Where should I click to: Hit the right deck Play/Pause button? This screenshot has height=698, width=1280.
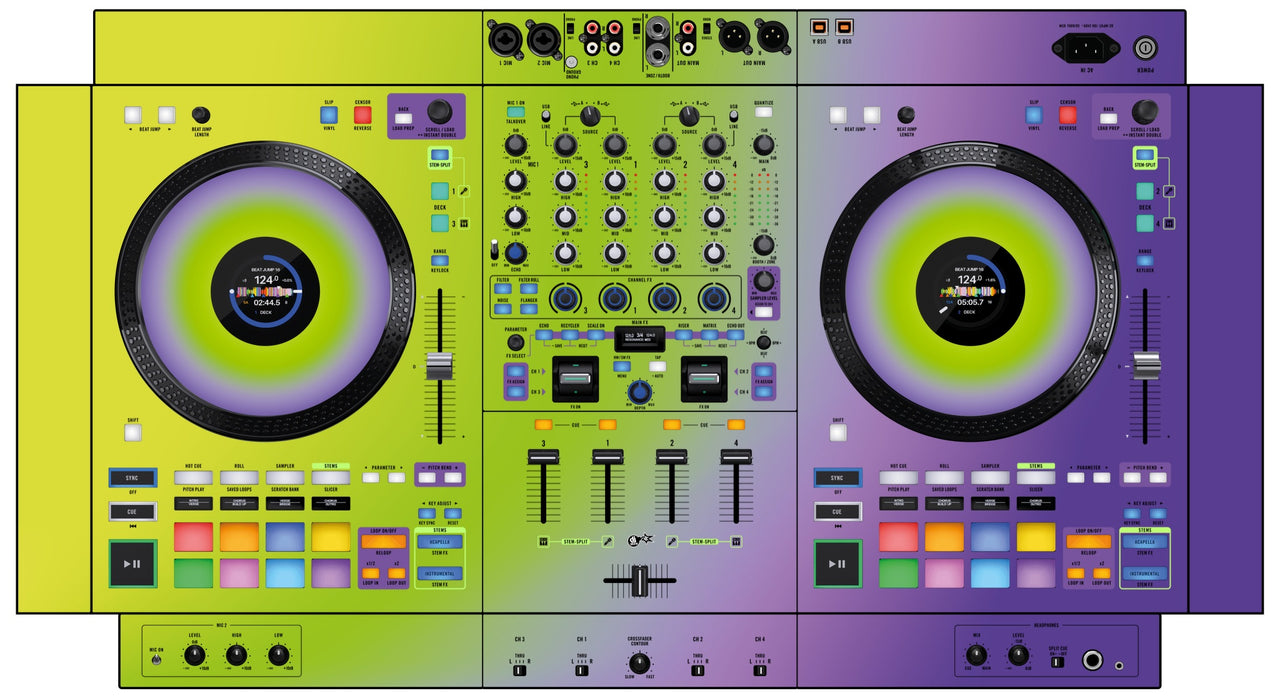click(837, 564)
